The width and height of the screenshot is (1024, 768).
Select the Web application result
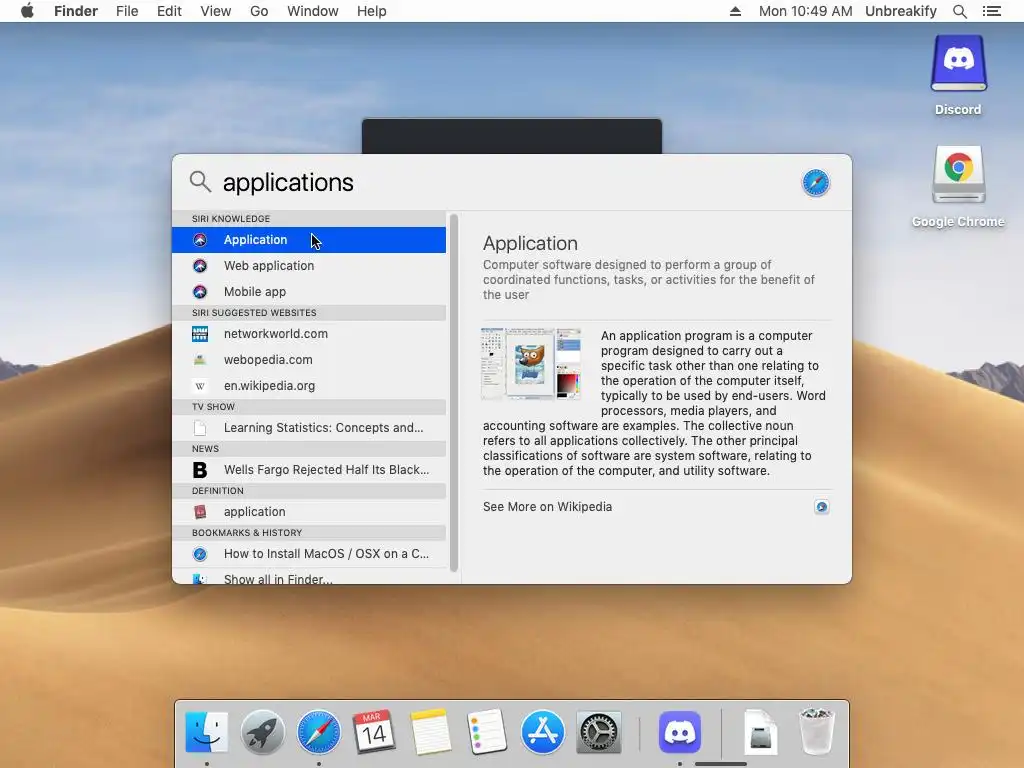(309, 266)
